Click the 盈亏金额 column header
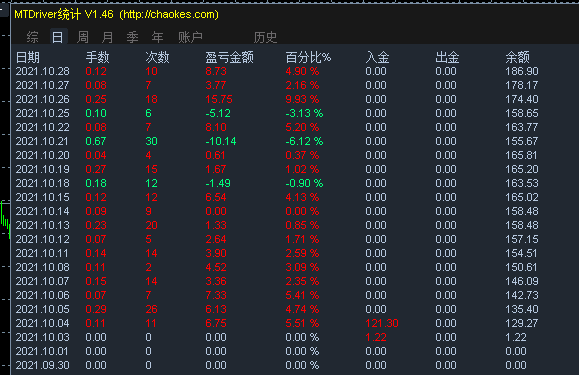The height and width of the screenshot is (375, 579). (230, 57)
